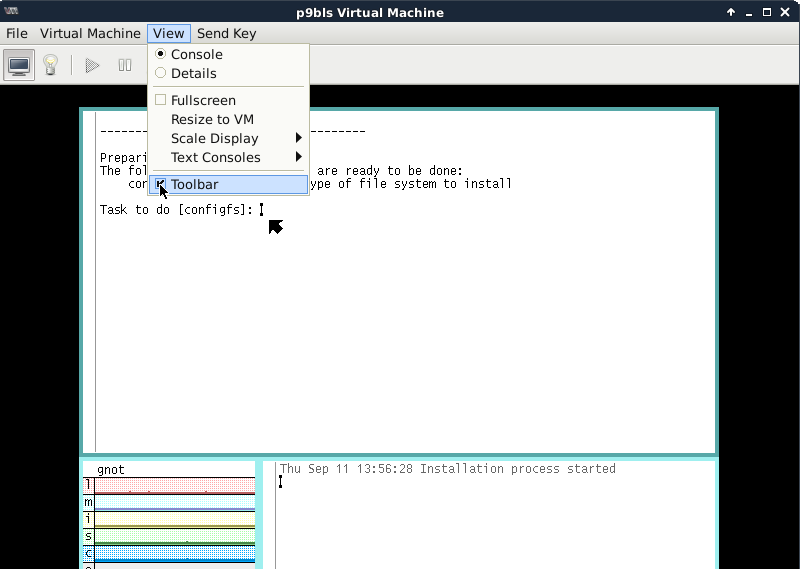
Task: Open the Send Key menu
Action: [x=226, y=33]
